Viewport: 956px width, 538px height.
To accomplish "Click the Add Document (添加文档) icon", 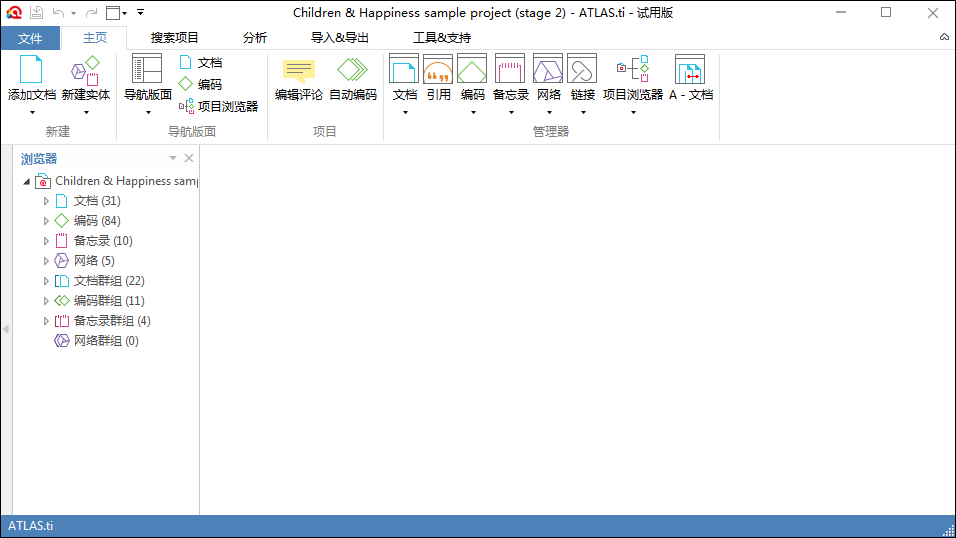I will pyautogui.click(x=31, y=69).
